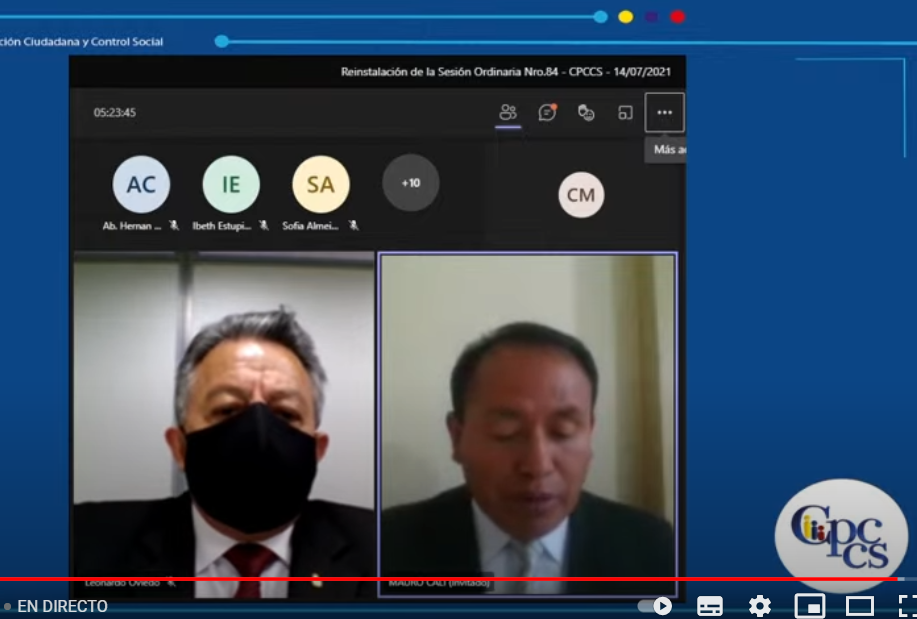Seek on the red YouTube progress bar

click(449, 579)
